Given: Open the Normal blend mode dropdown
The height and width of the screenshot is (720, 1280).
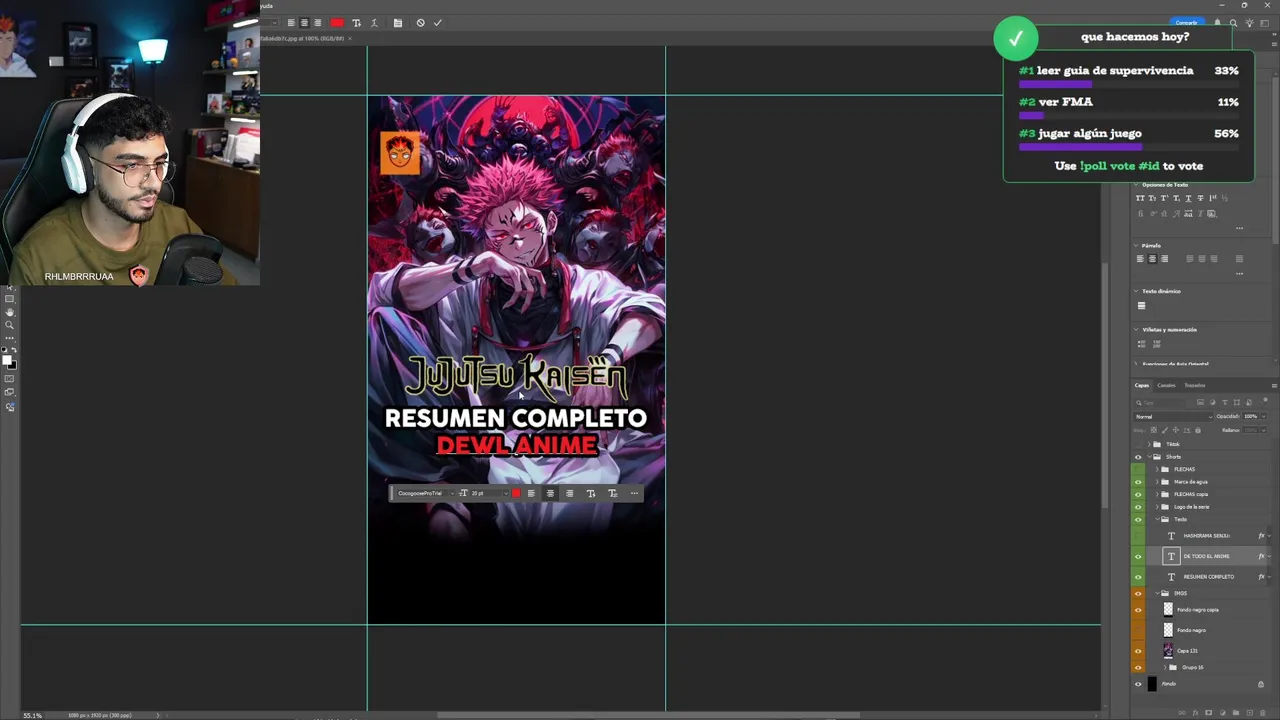Looking at the screenshot, I should point(1174,416).
